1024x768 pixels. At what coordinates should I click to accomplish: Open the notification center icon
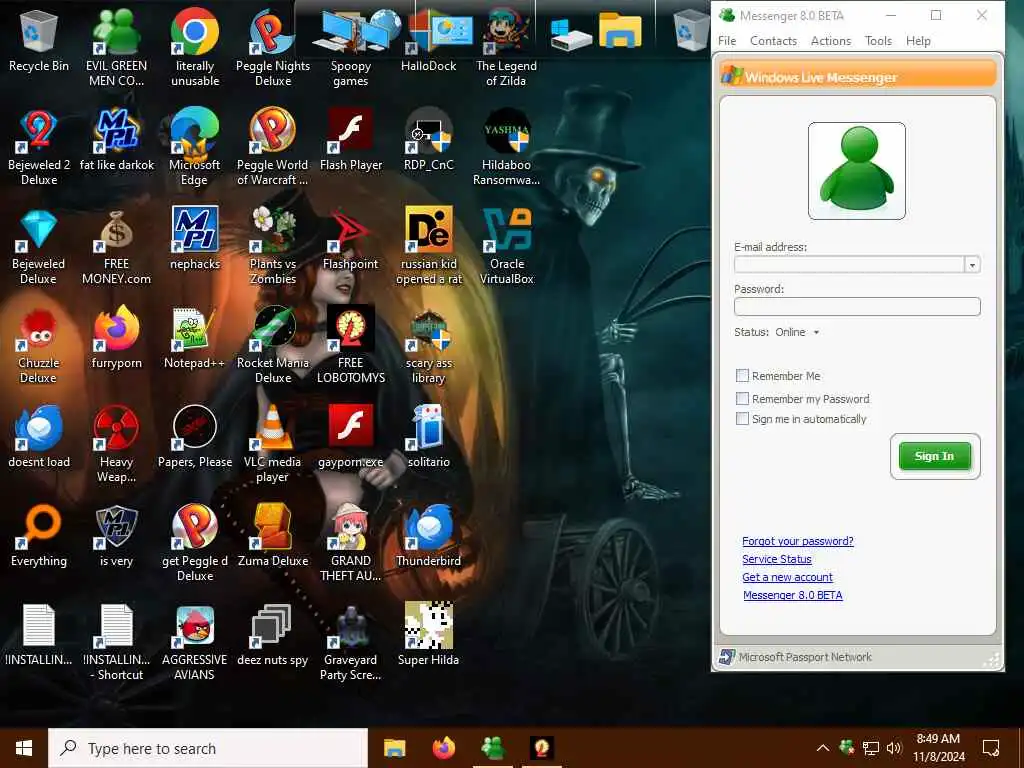click(991, 748)
